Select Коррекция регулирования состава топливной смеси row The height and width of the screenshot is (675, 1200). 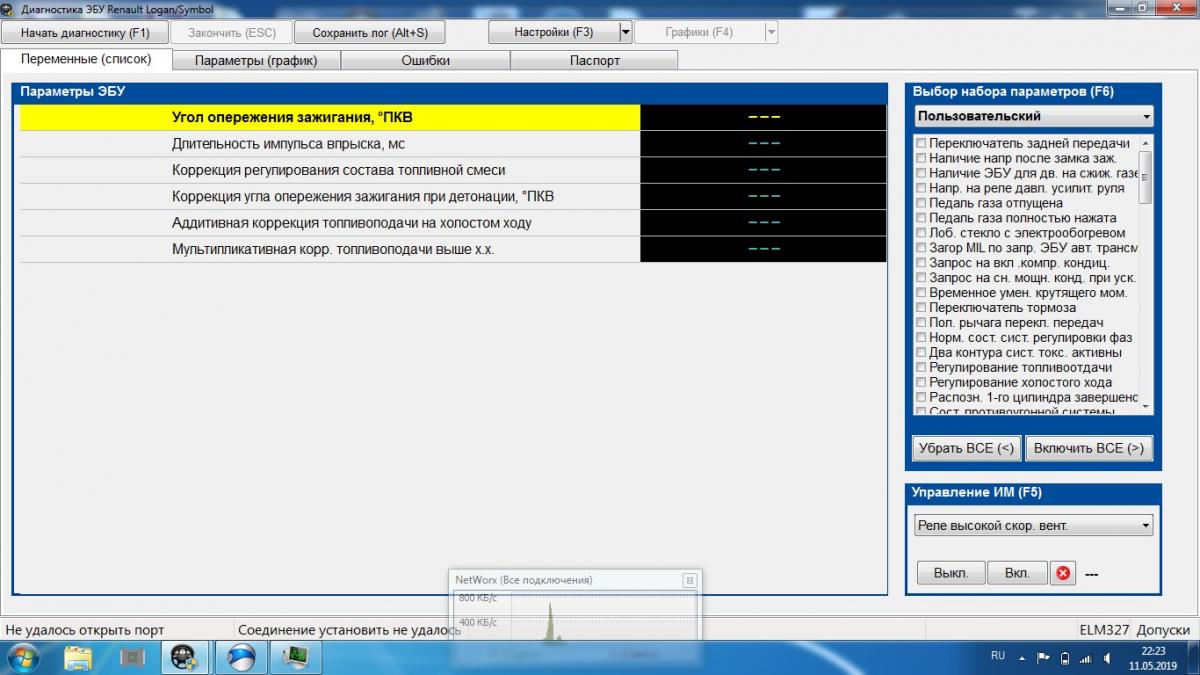452,170
